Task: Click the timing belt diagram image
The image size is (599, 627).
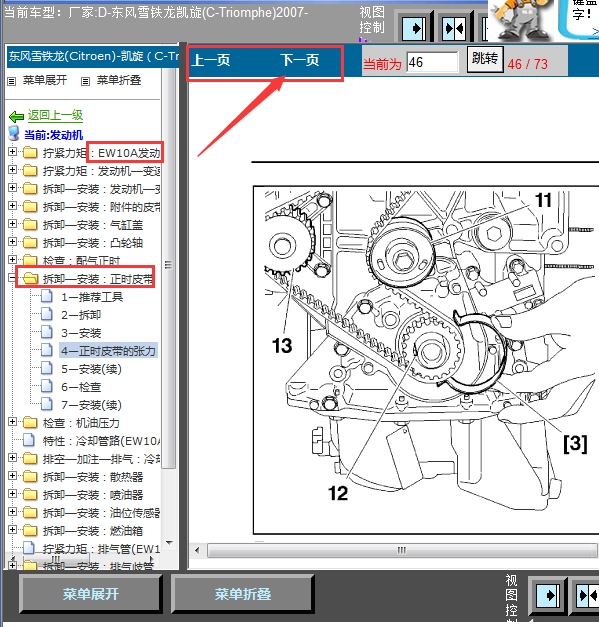Action: (x=426, y=360)
